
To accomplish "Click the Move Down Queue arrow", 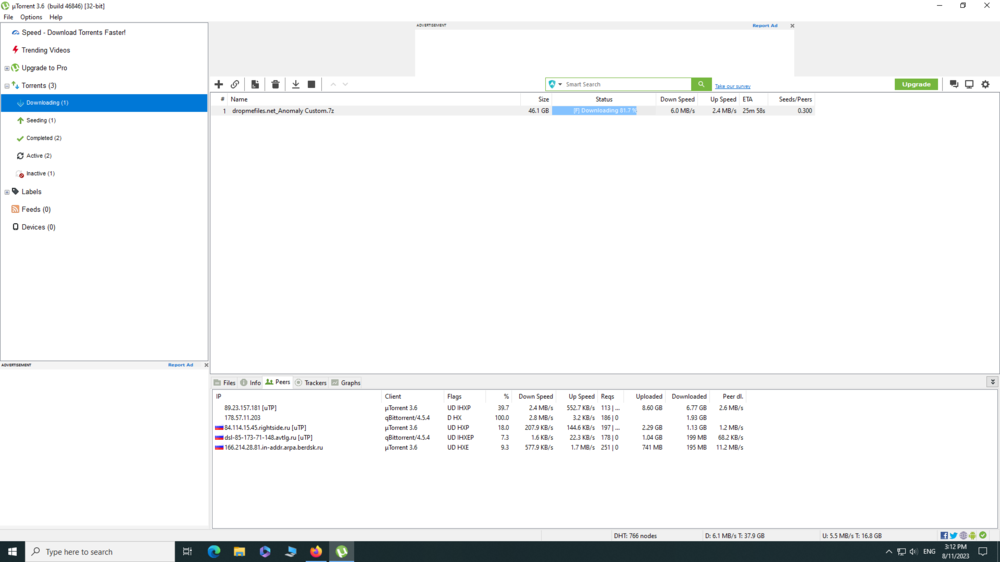I will [345, 84].
